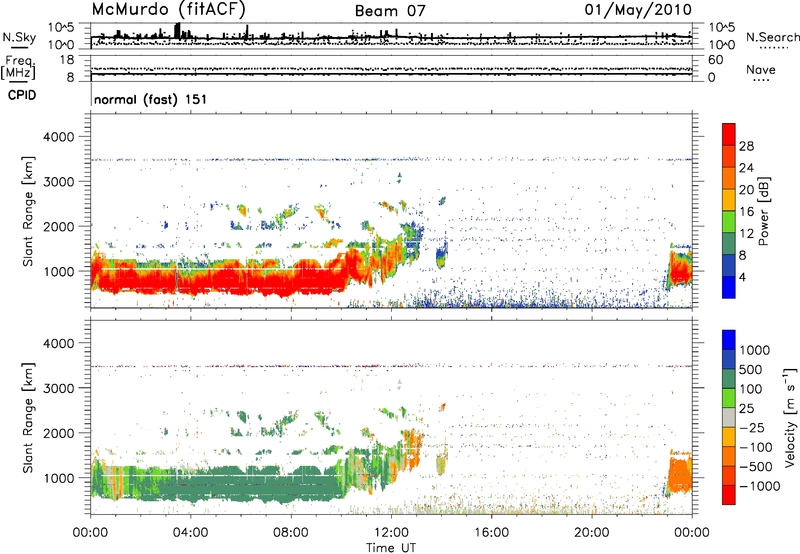Click the '04:00' time axis label
This screenshot has height=554, width=800.
coord(190,533)
